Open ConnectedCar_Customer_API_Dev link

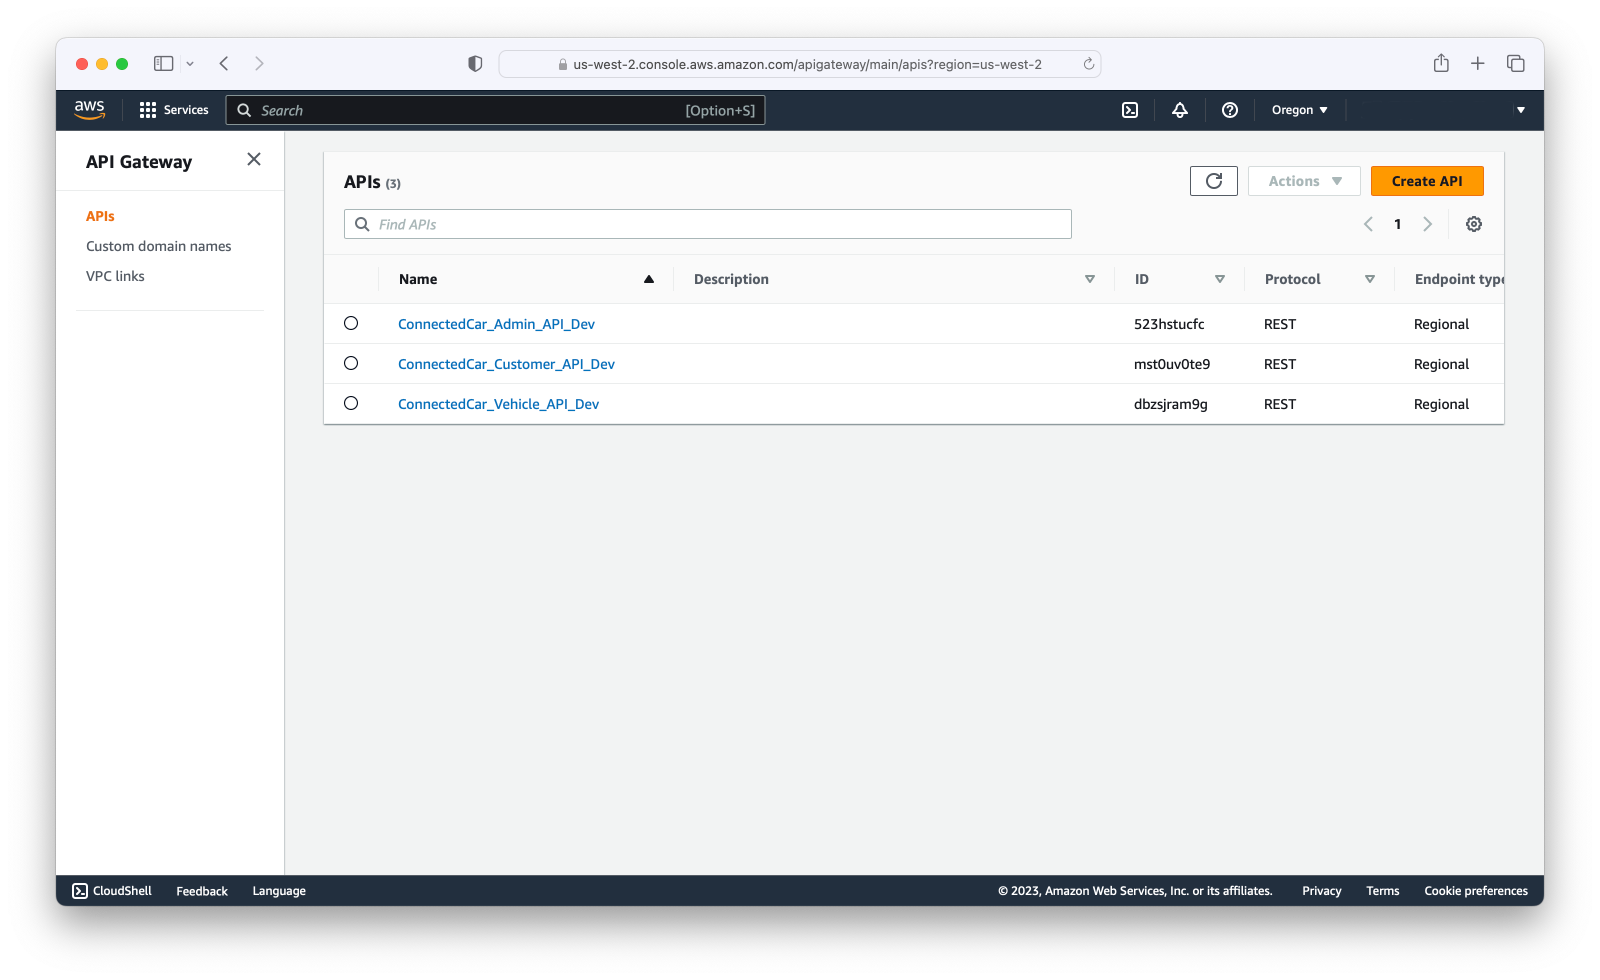click(x=506, y=364)
